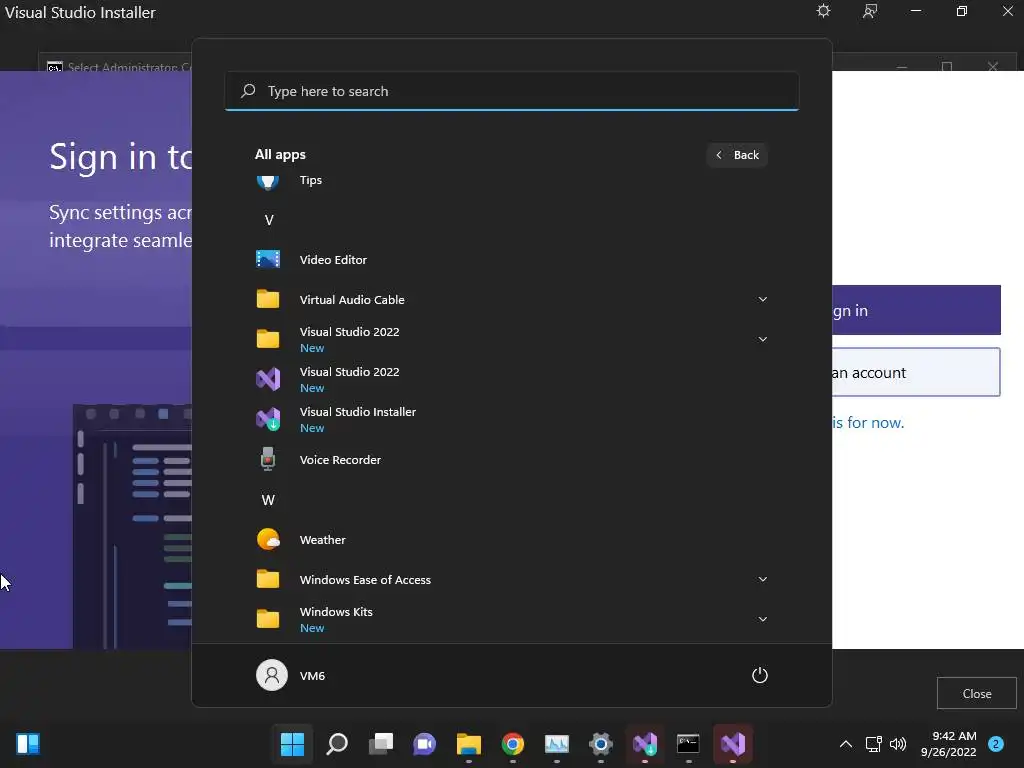Viewport: 1024px width, 768px height.
Task: Switch to Visual Studio taskbar icon
Action: 733,744
